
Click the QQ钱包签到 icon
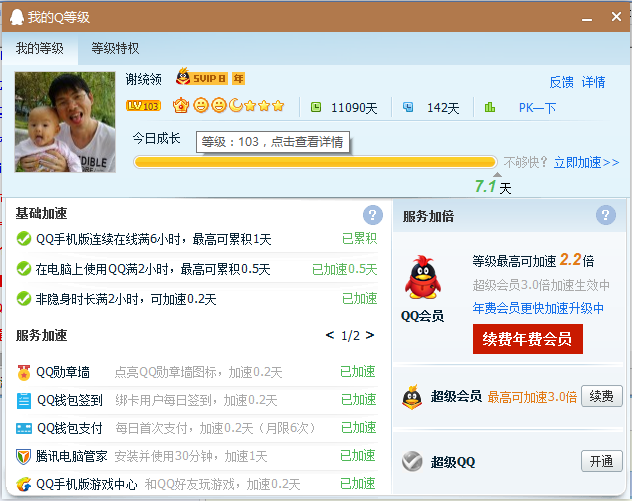coord(24,401)
